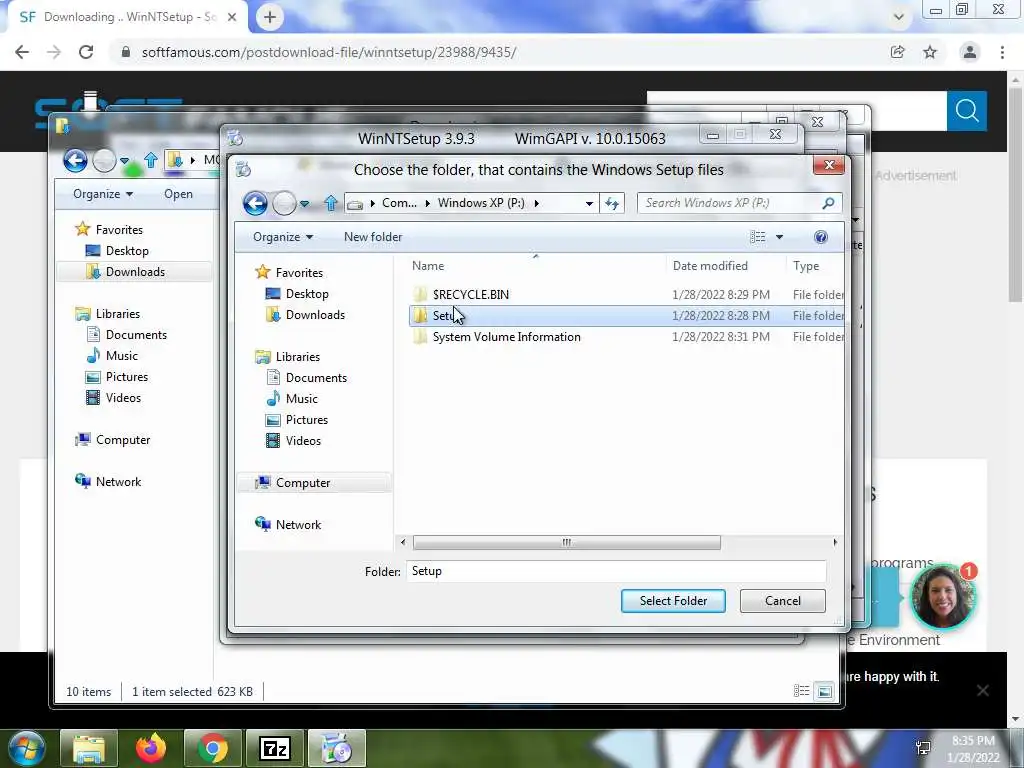The image size is (1024, 768).
Task: Cancel the folder selection dialog
Action: pyautogui.click(x=782, y=601)
